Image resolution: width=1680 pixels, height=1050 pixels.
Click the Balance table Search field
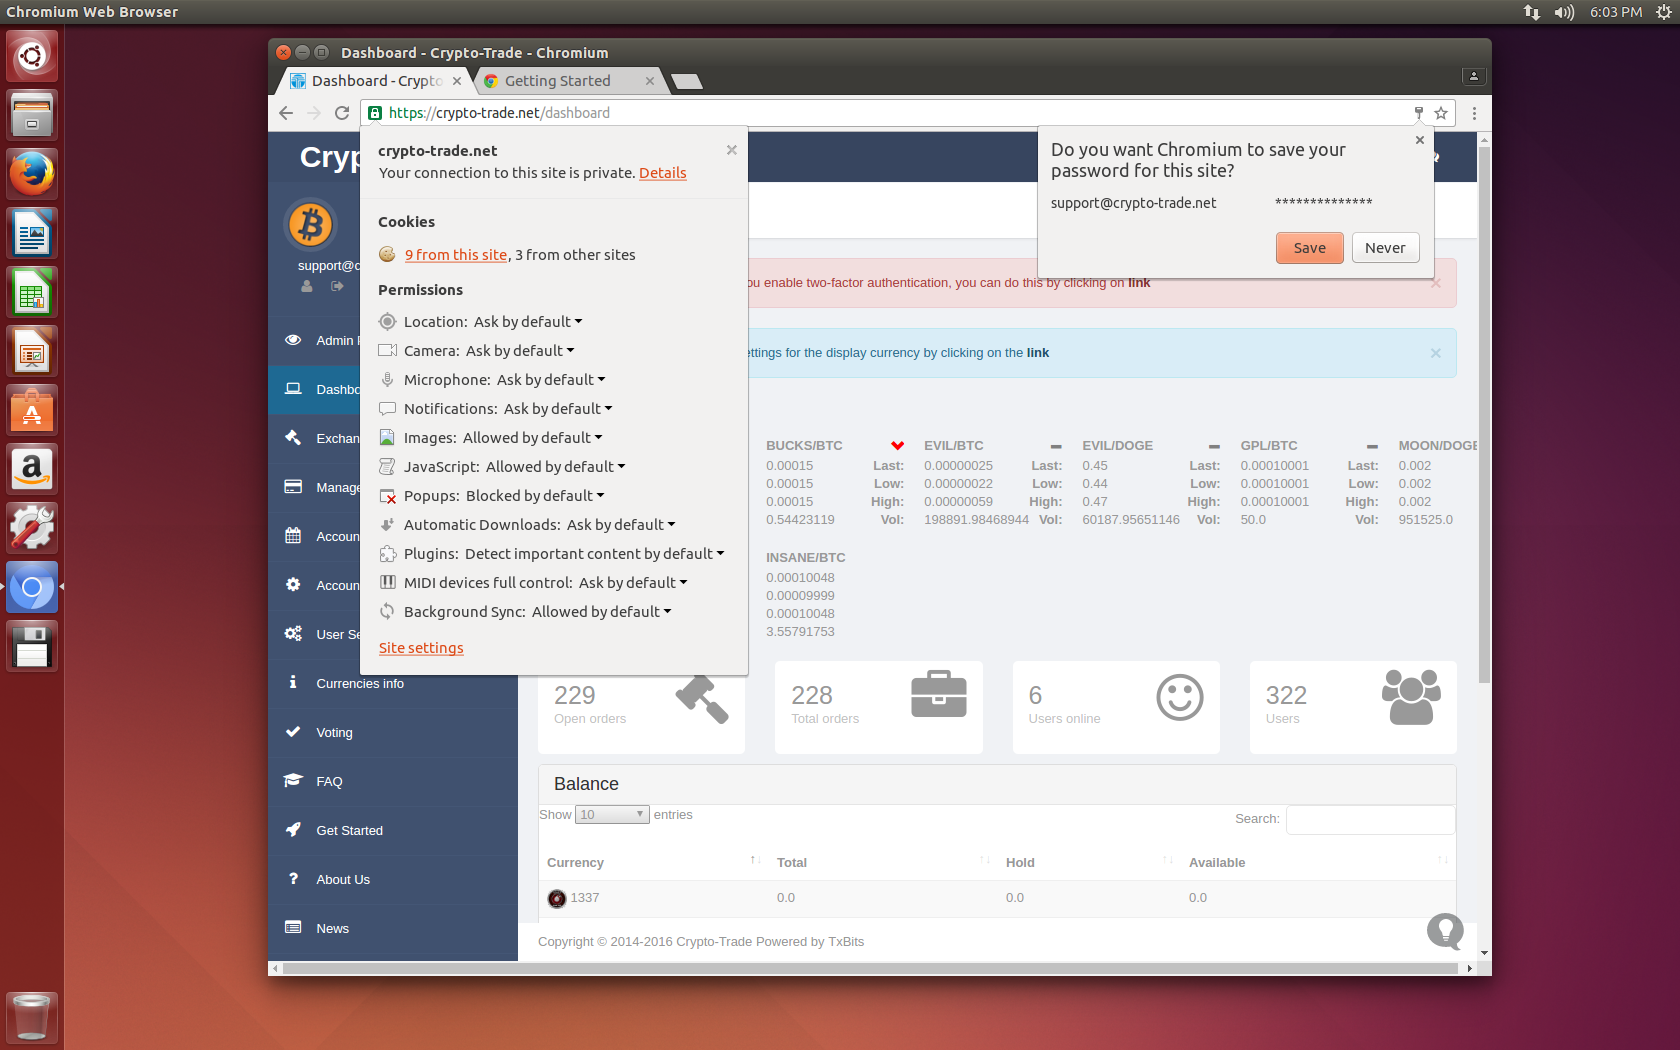coord(1370,819)
